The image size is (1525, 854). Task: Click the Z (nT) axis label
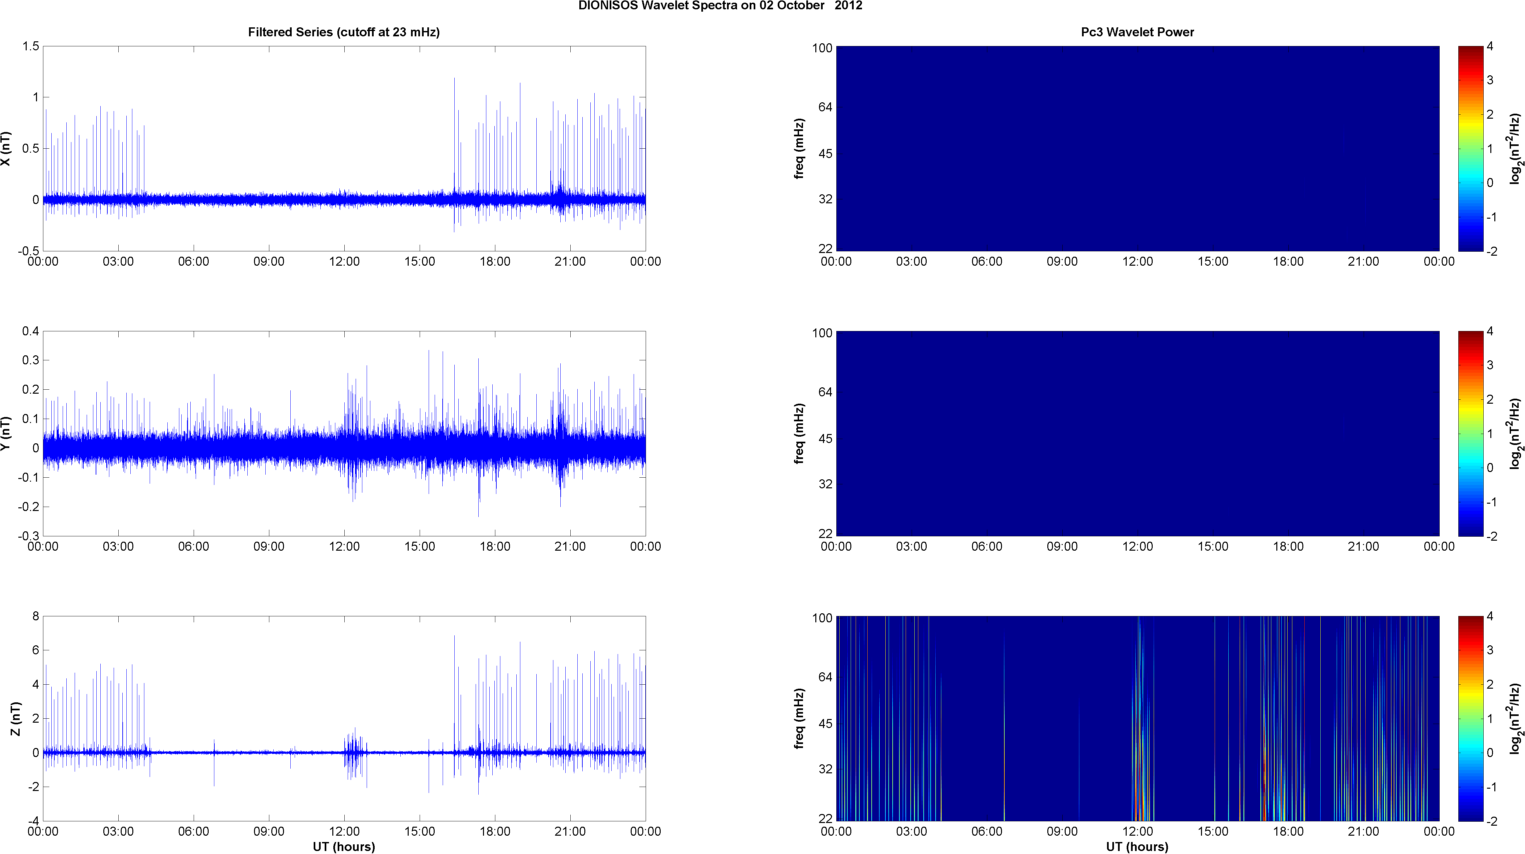coord(15,718)
